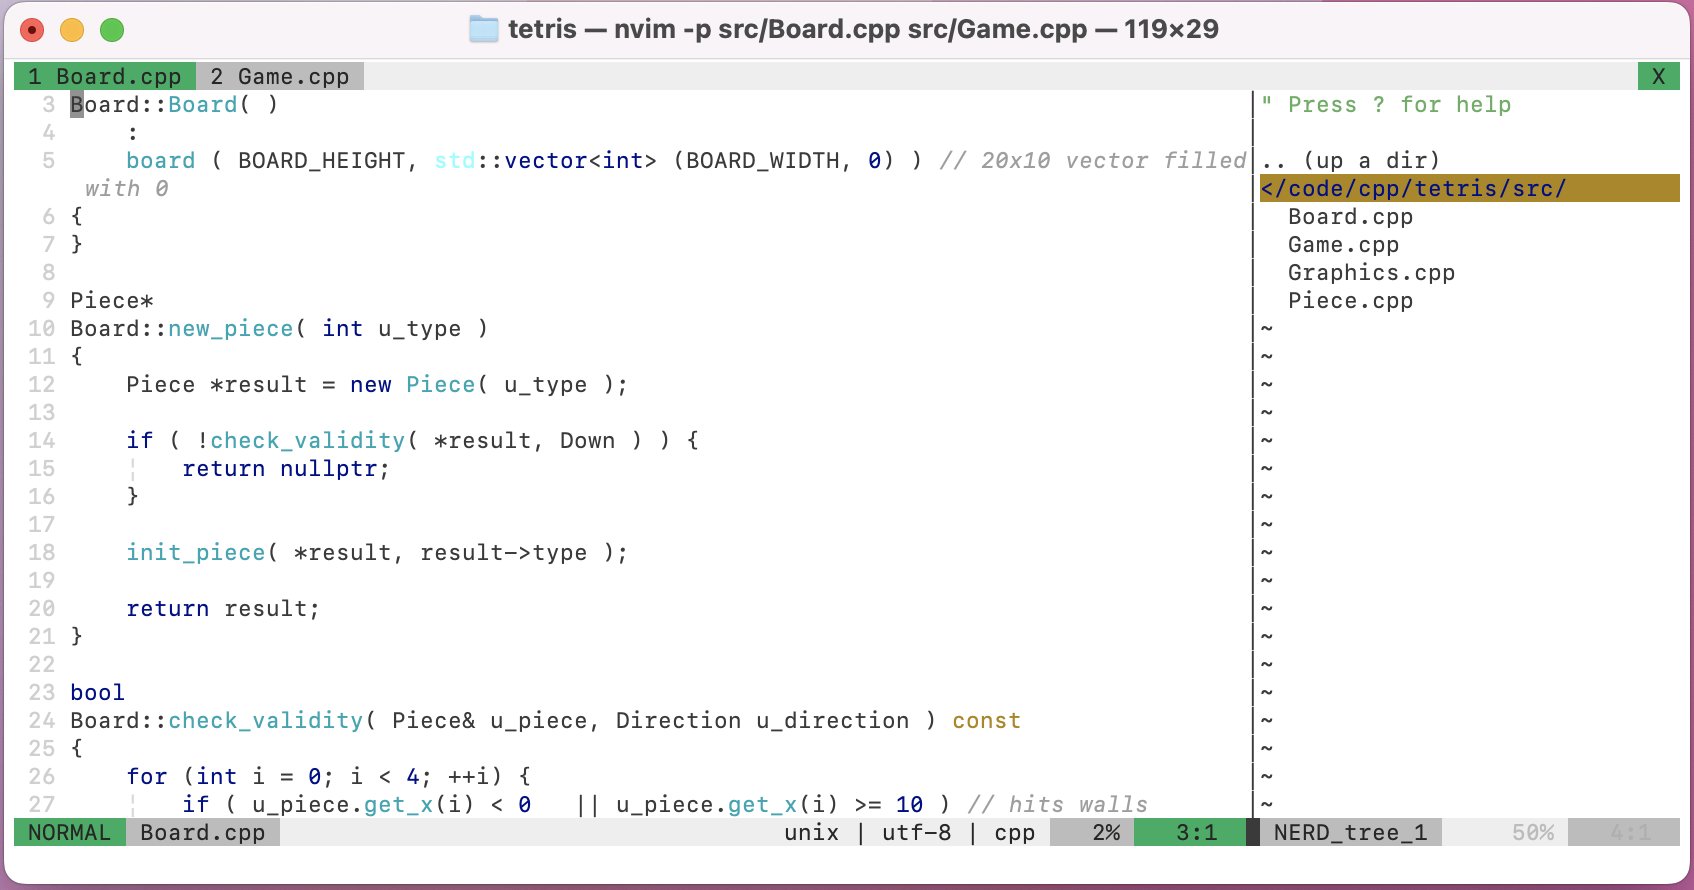Viewport: 1694px width, 890px height.
Task: Go up a directory via '.. (up a dir)'
Action: point(1350,161)
